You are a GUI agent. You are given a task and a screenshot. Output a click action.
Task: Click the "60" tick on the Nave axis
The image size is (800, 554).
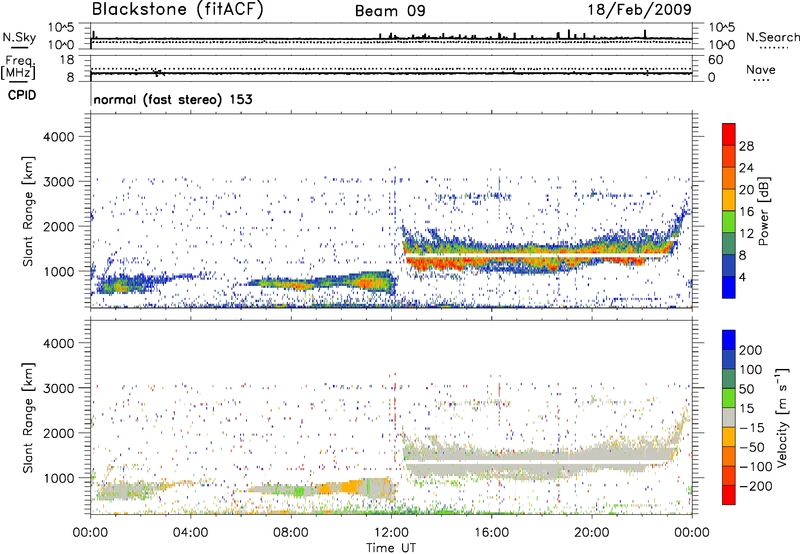coord(715,60)
